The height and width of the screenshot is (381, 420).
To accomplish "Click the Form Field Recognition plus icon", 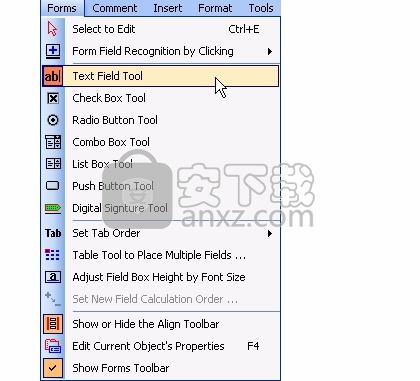I will point(53,51).
